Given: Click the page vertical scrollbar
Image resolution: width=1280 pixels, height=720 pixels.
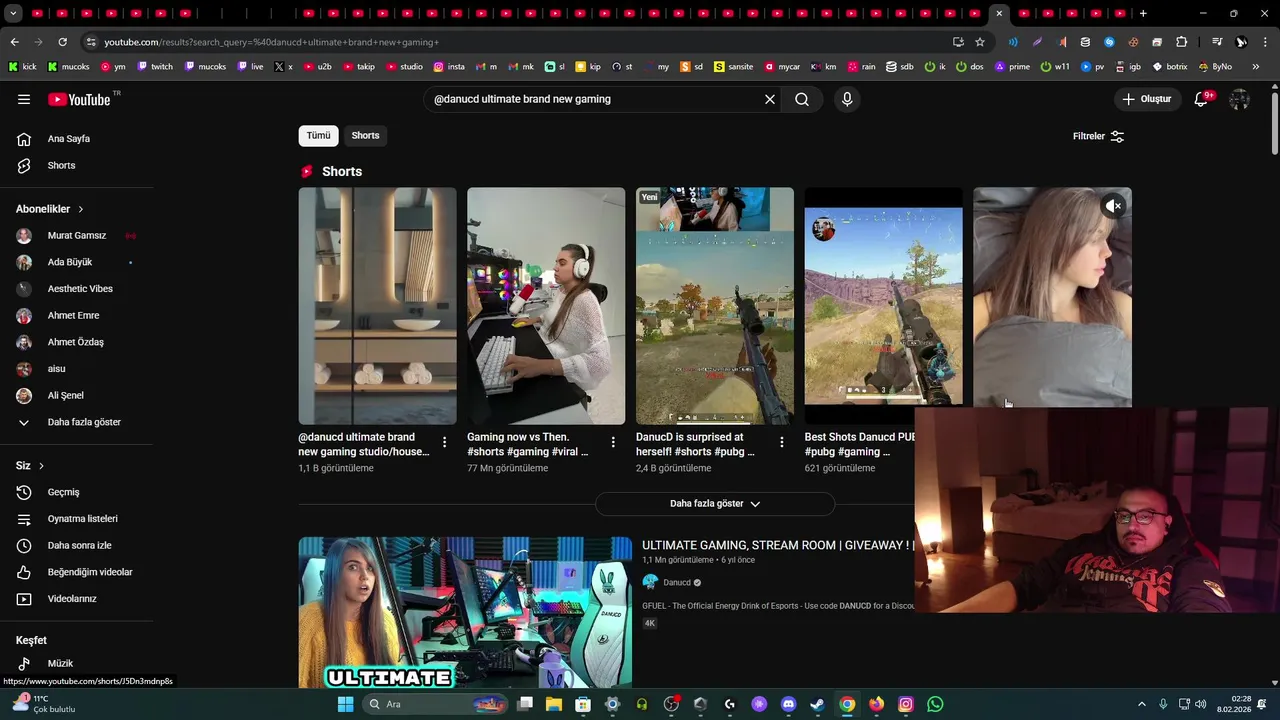Looking at the screenshot, I should coord(1274,122).
